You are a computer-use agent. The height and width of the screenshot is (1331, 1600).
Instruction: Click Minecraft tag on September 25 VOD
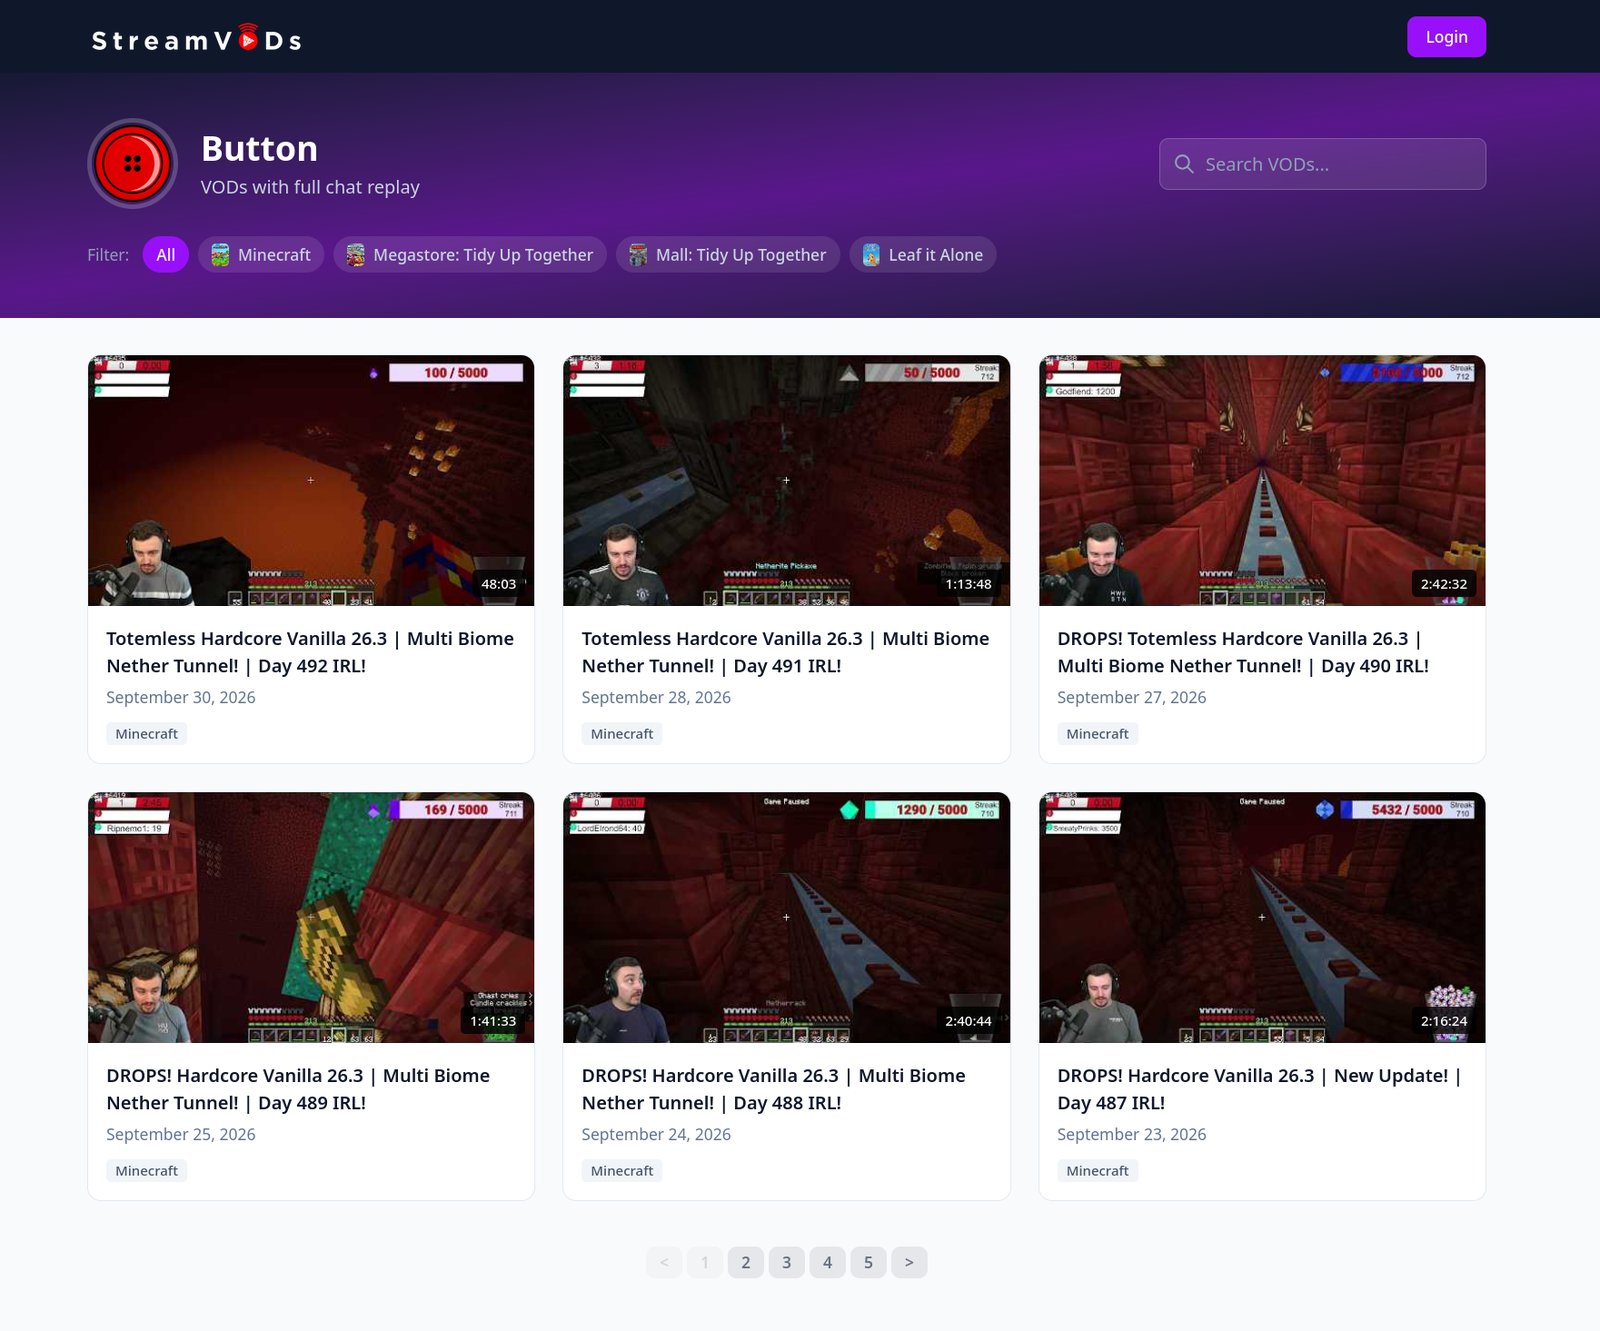(x=147, y=1171)
